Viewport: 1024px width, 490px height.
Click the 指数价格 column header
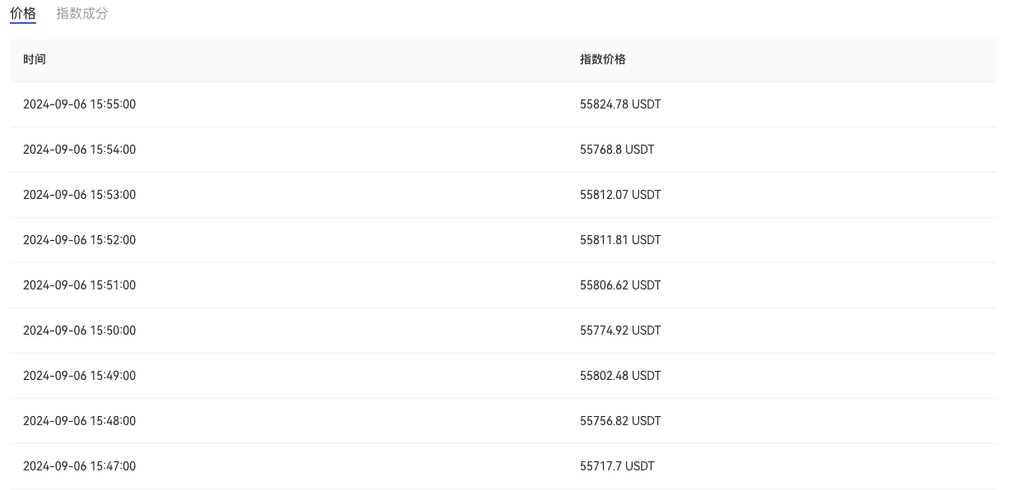point(603,59)
